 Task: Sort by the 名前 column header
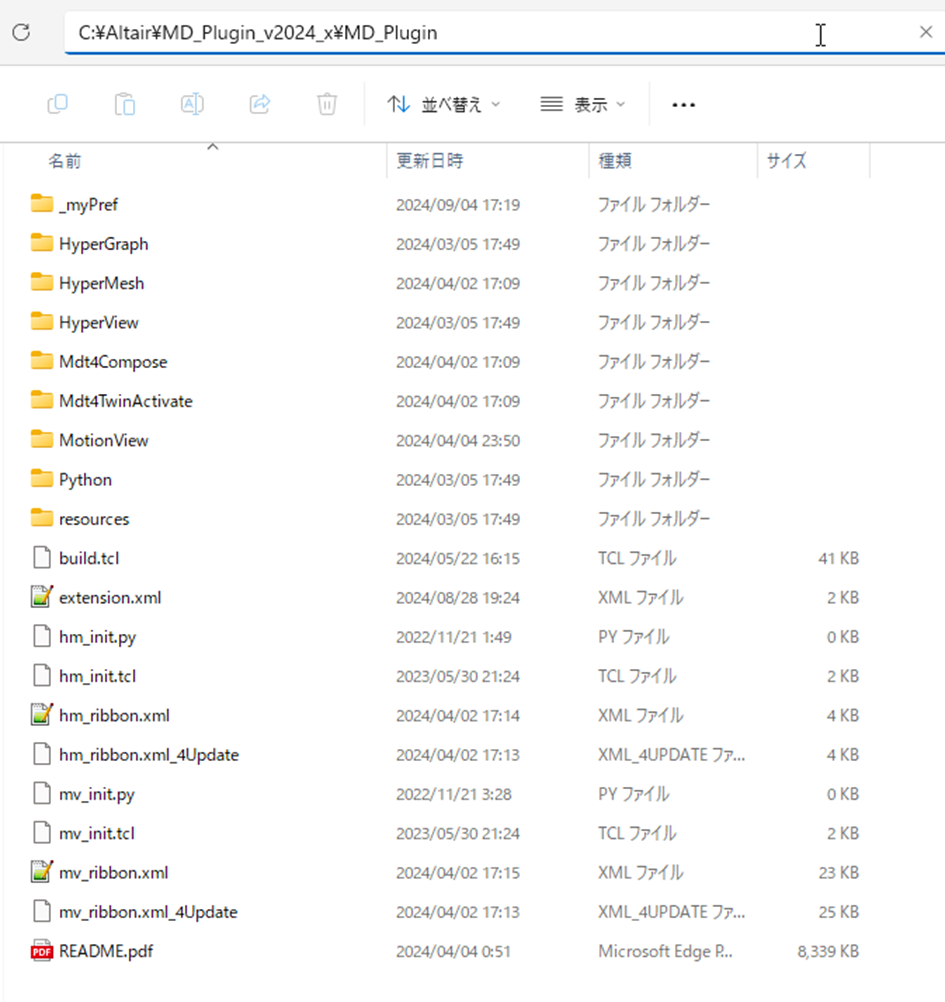[x=65, y=161]
